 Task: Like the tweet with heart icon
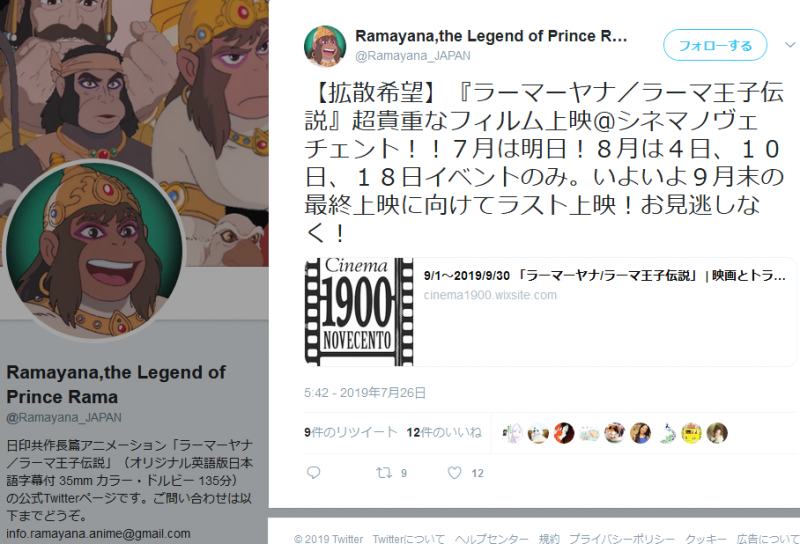click(454, 473)
